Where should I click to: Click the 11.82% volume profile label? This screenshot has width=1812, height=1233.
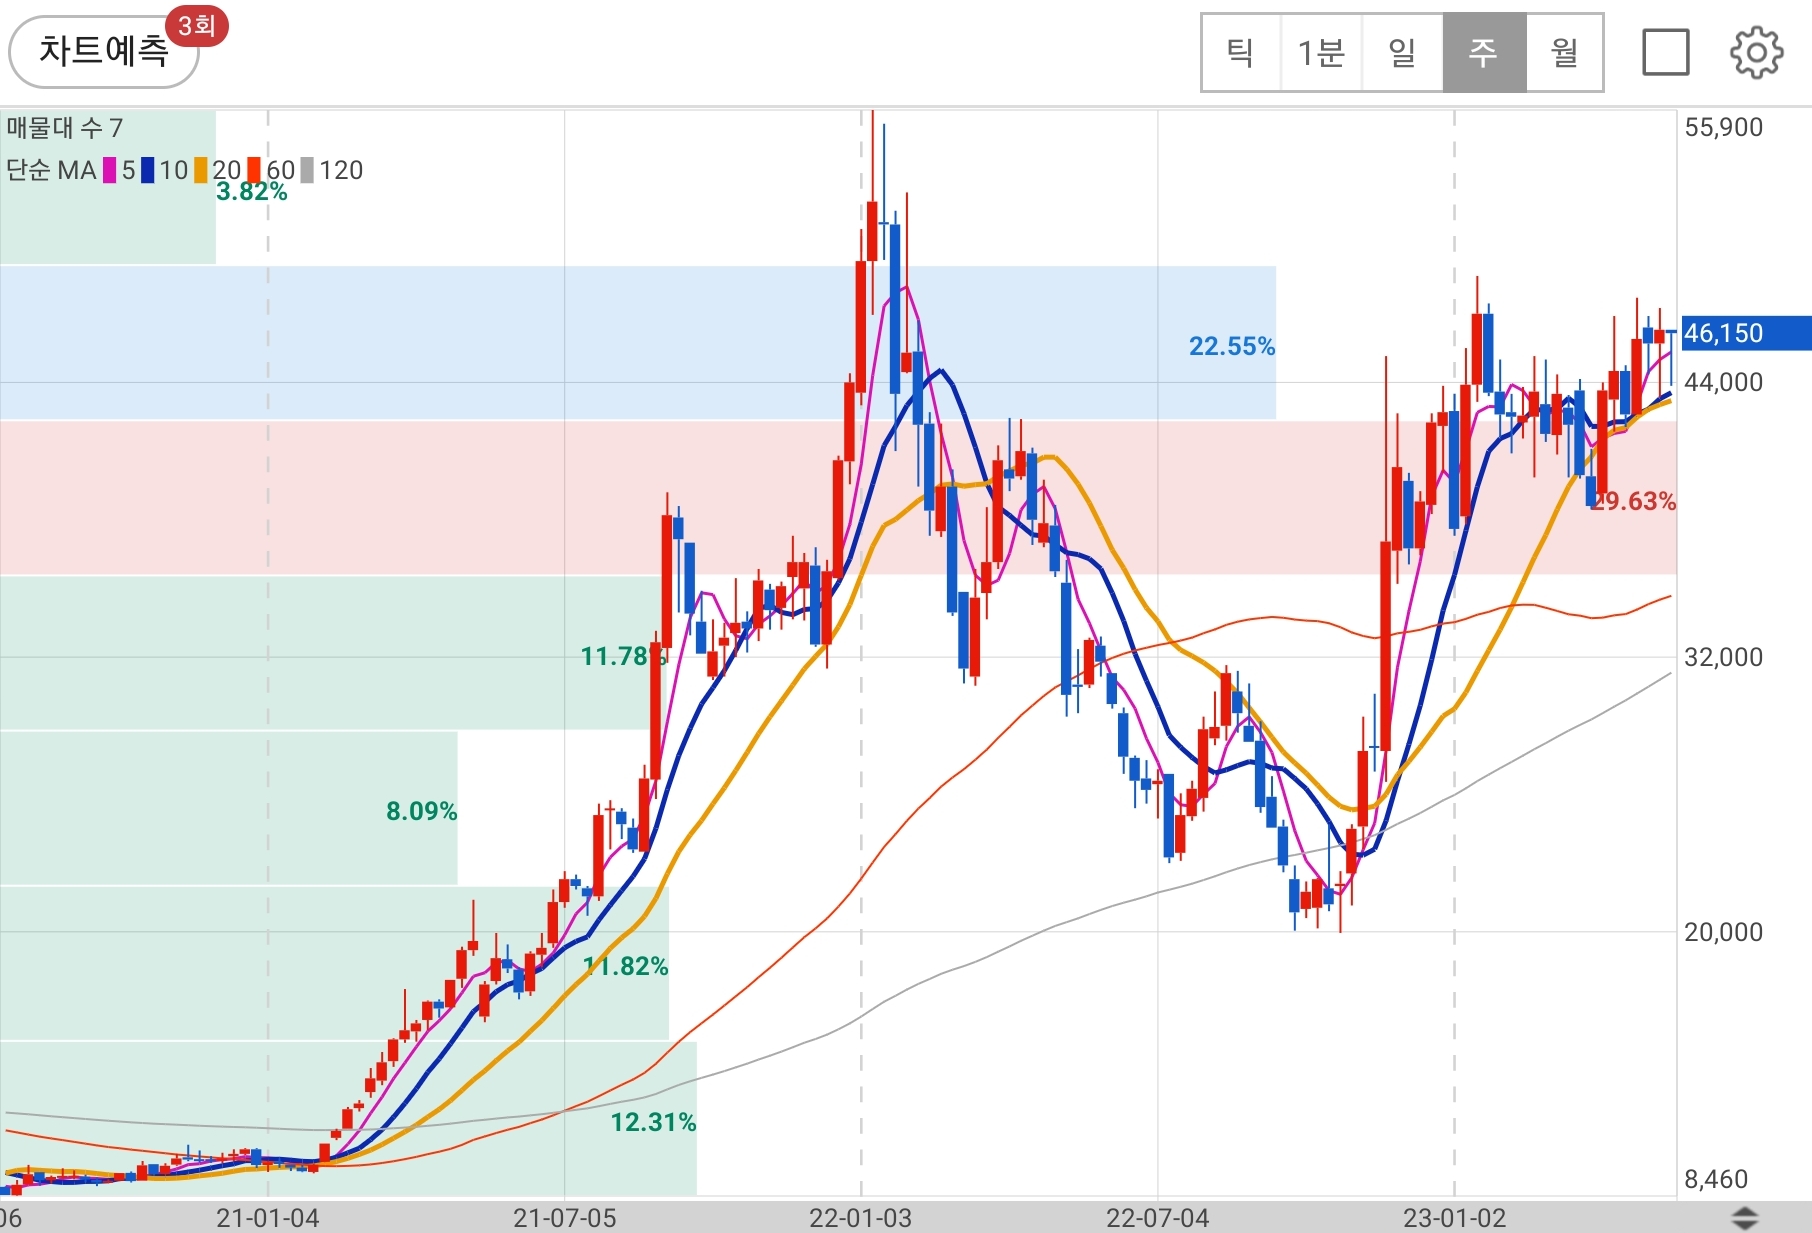click(x=626, y=966)
